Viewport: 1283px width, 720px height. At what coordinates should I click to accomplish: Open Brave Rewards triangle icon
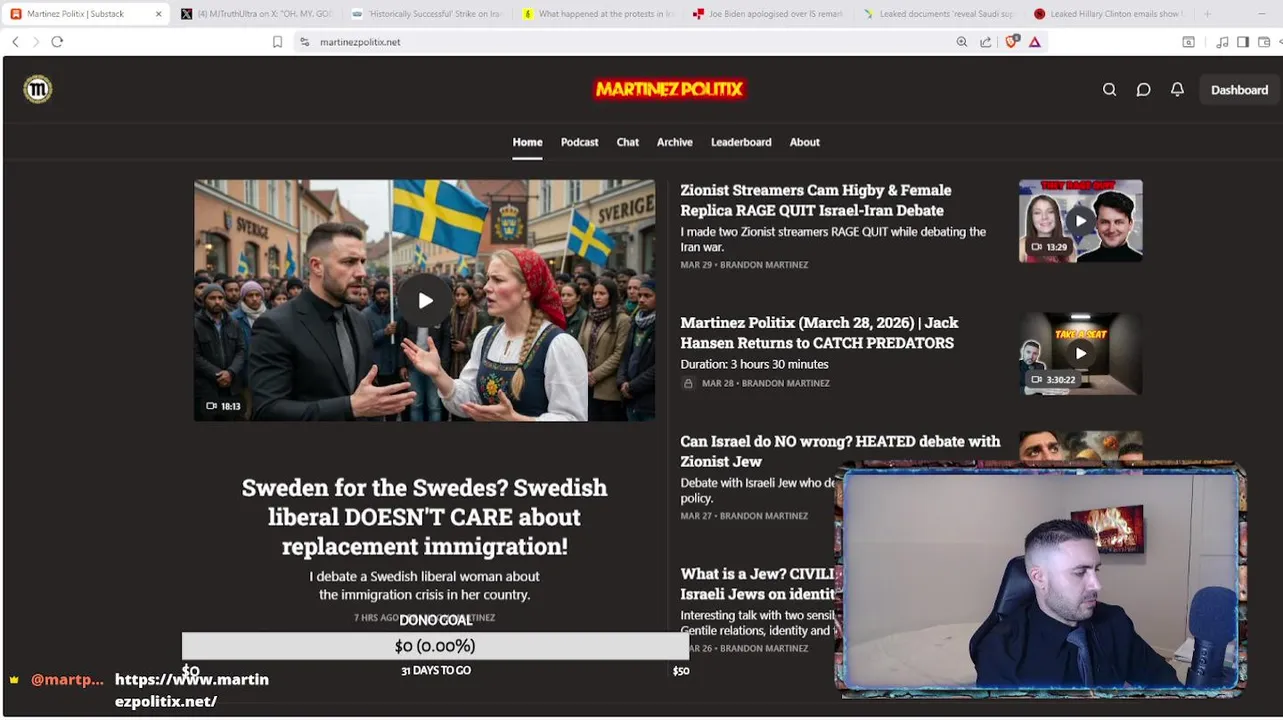[1035, 42]
